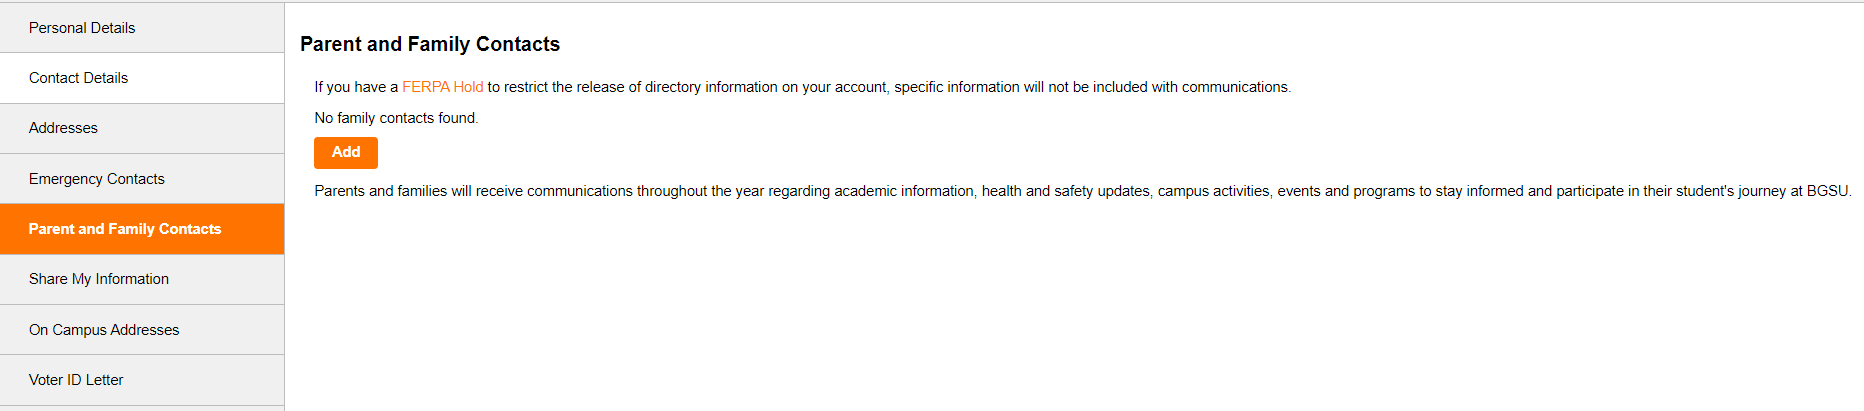Open Emergency Contacts page
Image resolution: width=1864 pixels, height=411 pixels.
(x=96, y=179)
